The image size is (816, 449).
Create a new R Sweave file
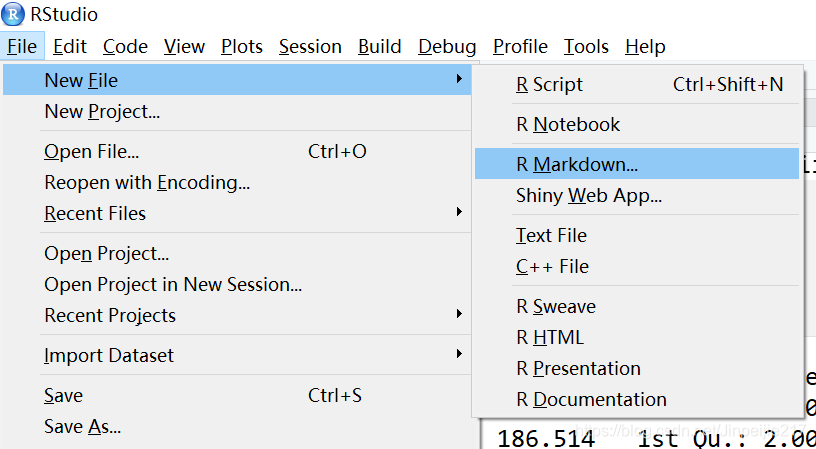coord(637,306)
